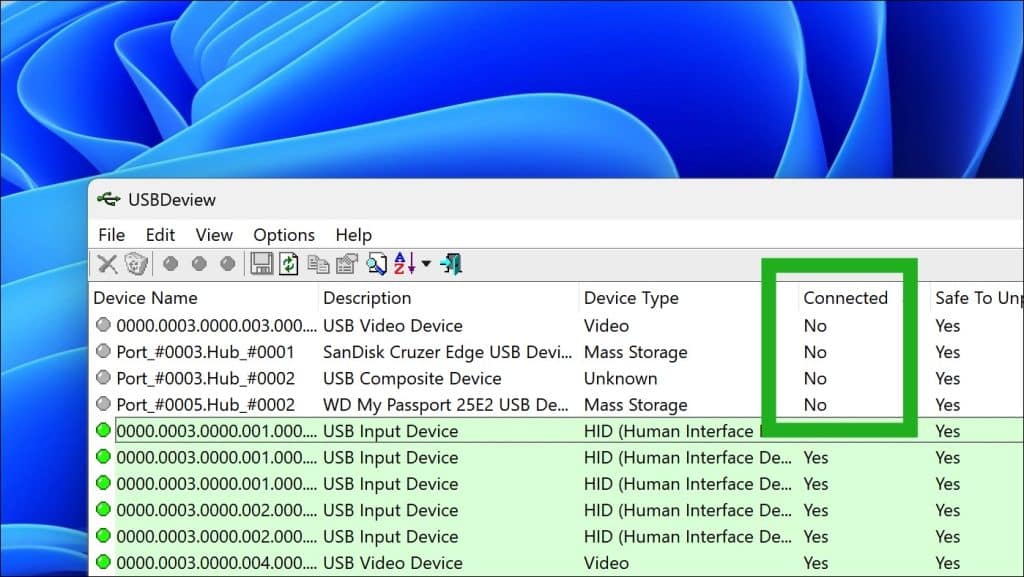Refresh the device list with the green arrows icon
The image size is (1024, 577).
[289, 264]
